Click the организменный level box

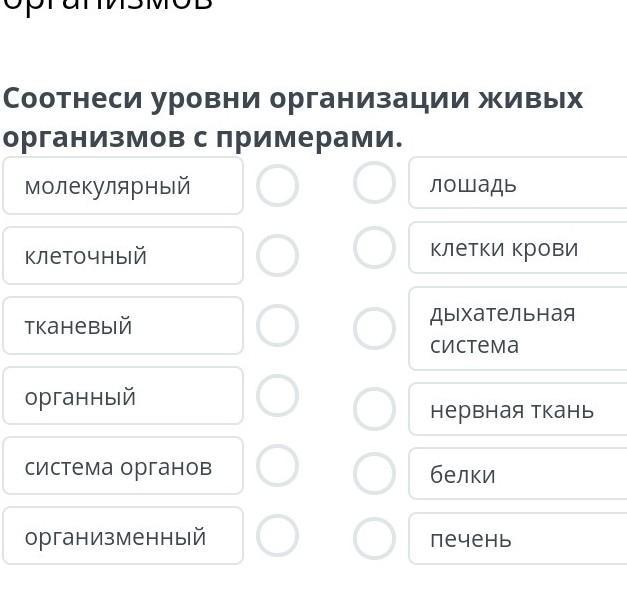(x=122, y=536)
